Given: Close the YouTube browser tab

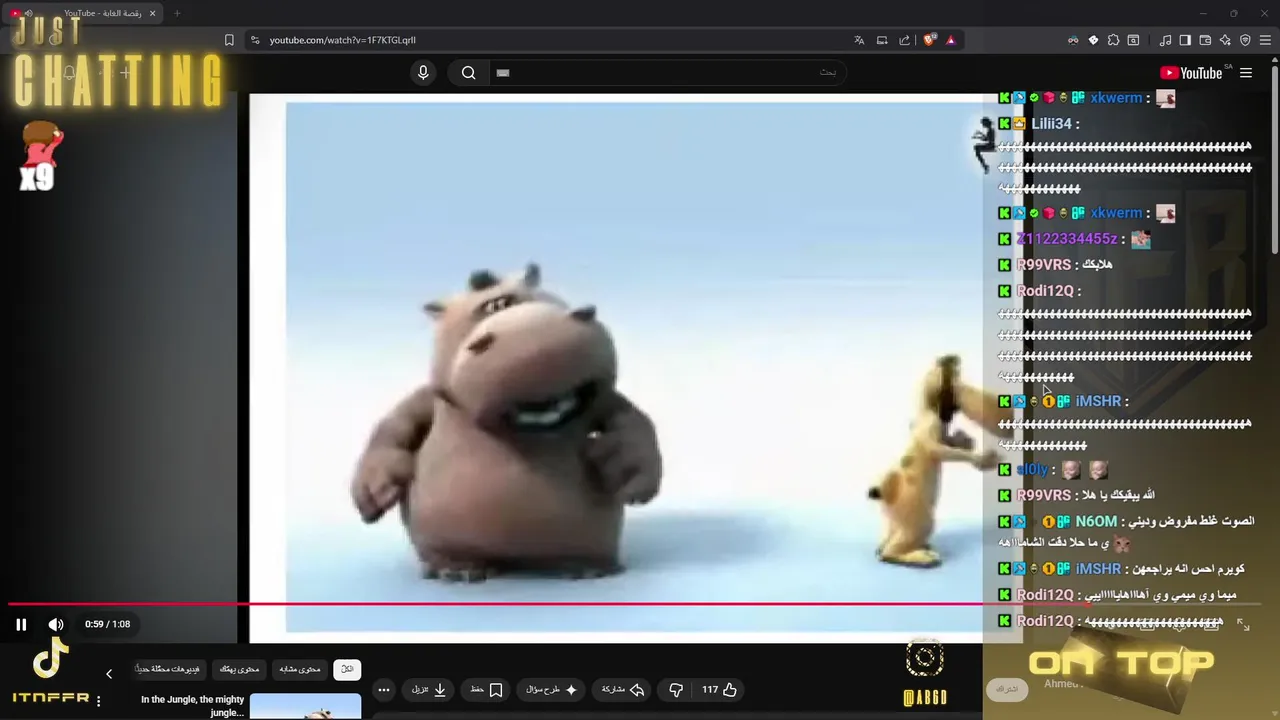Looking at the screenshot, I should 152,13.
